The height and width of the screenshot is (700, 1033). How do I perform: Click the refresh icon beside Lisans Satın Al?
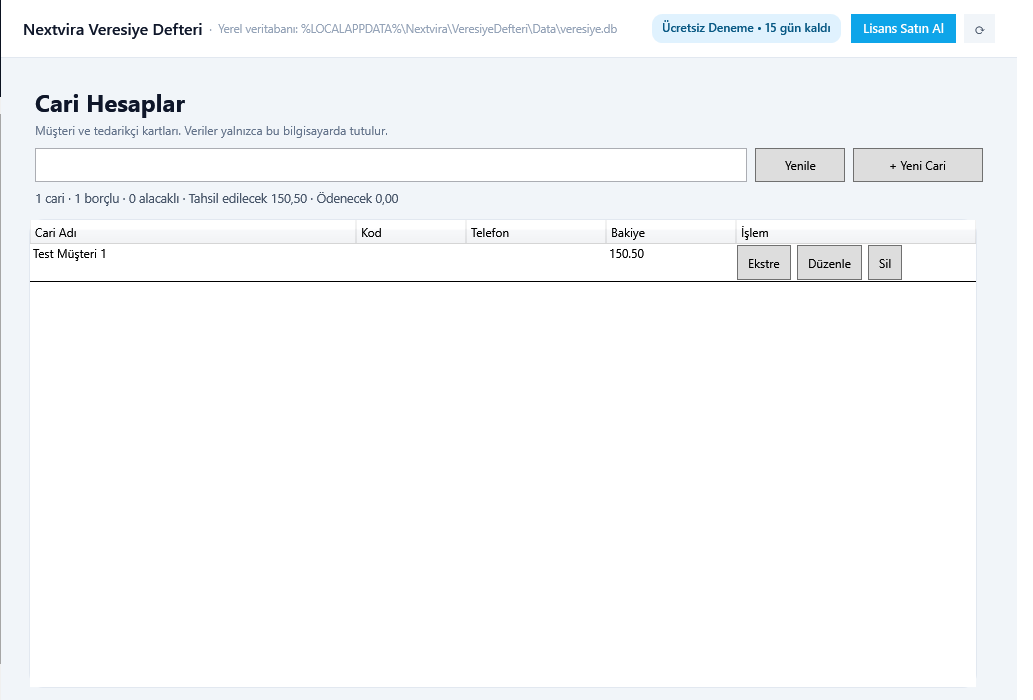tap(979, 29)
